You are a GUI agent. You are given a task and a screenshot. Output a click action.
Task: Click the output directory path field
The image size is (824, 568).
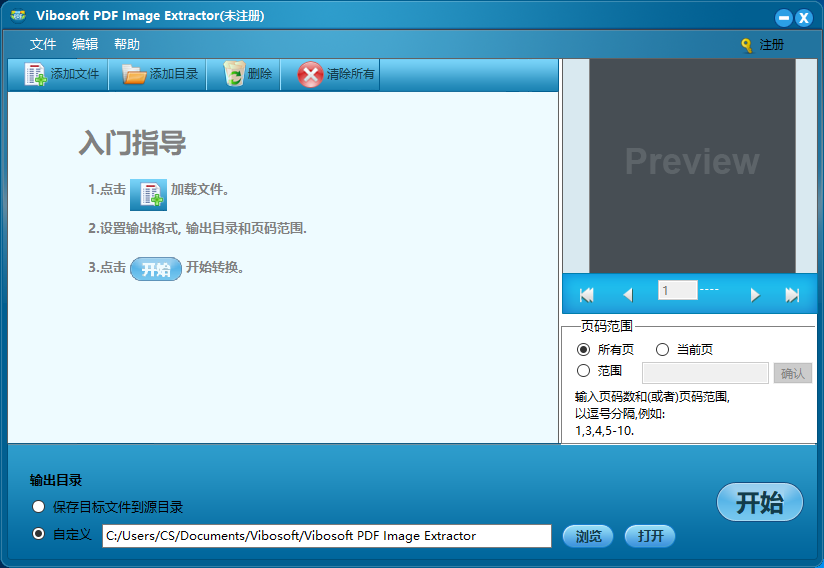(327, 536)
